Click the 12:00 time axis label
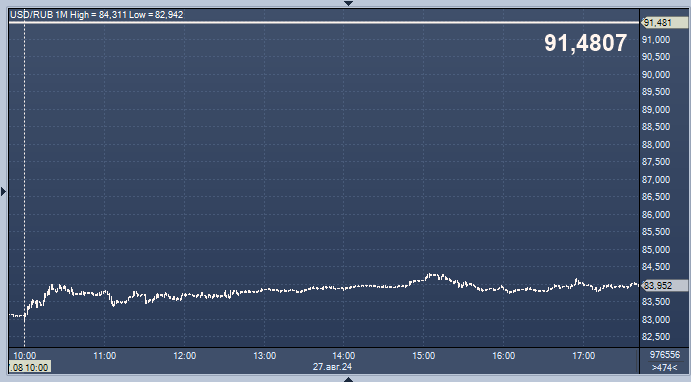 pos(184,356)
